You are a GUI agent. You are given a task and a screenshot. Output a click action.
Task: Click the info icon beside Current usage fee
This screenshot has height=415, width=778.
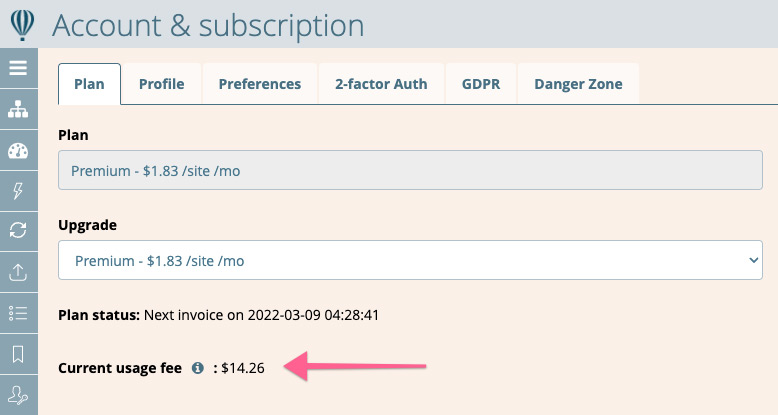point(197,368)
